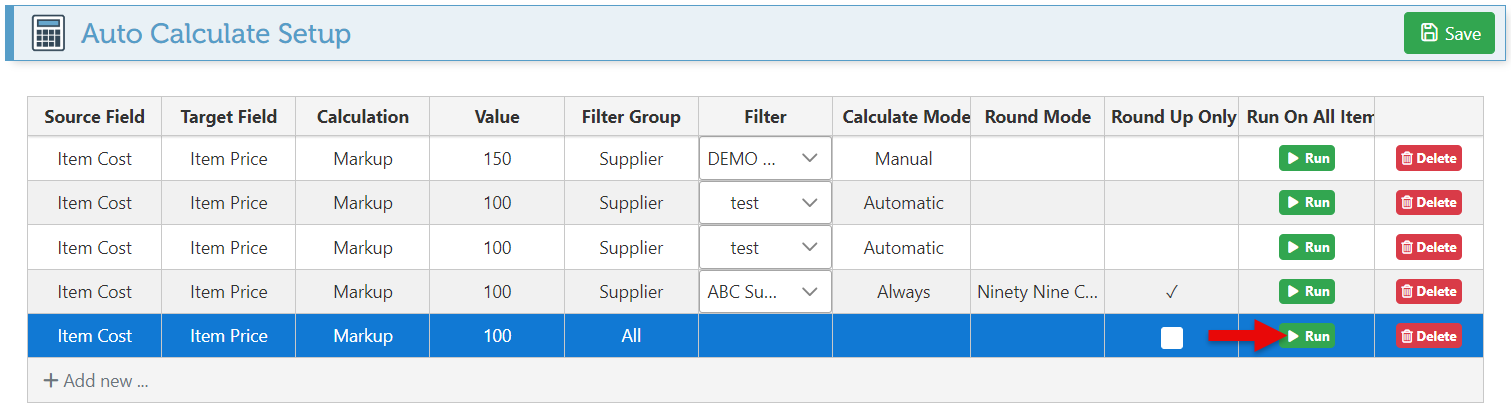The image size is (1511, 411).
Task: Click the plus icon to add new row
Action: click(51, 381)
